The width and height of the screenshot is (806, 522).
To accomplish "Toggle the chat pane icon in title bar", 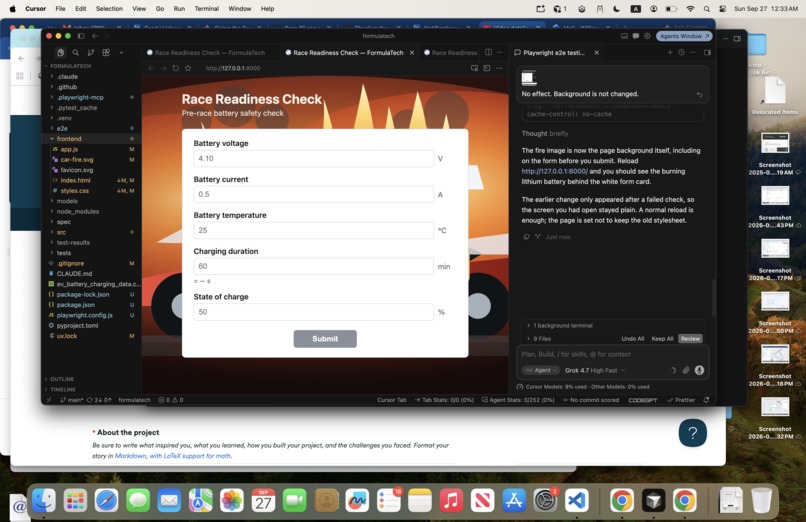I will 636,36.
